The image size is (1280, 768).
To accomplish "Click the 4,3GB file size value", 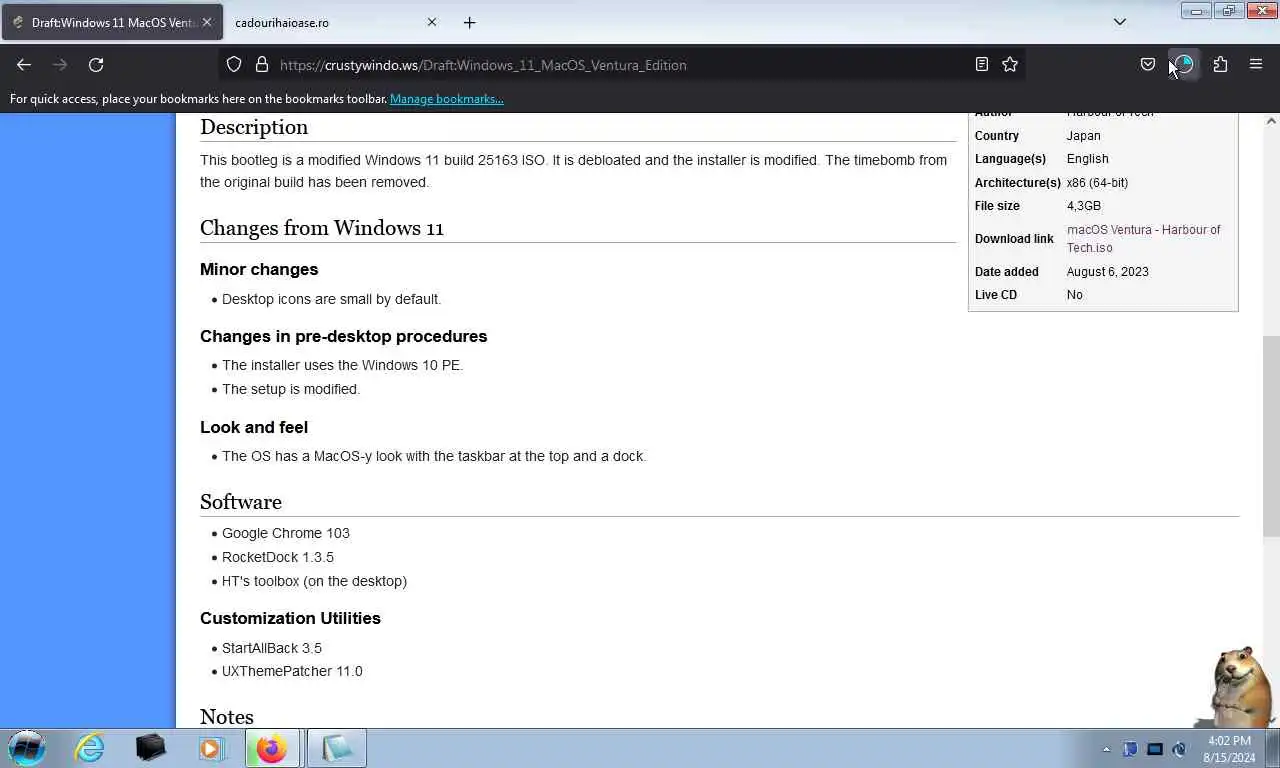I will pos(1084,206).
